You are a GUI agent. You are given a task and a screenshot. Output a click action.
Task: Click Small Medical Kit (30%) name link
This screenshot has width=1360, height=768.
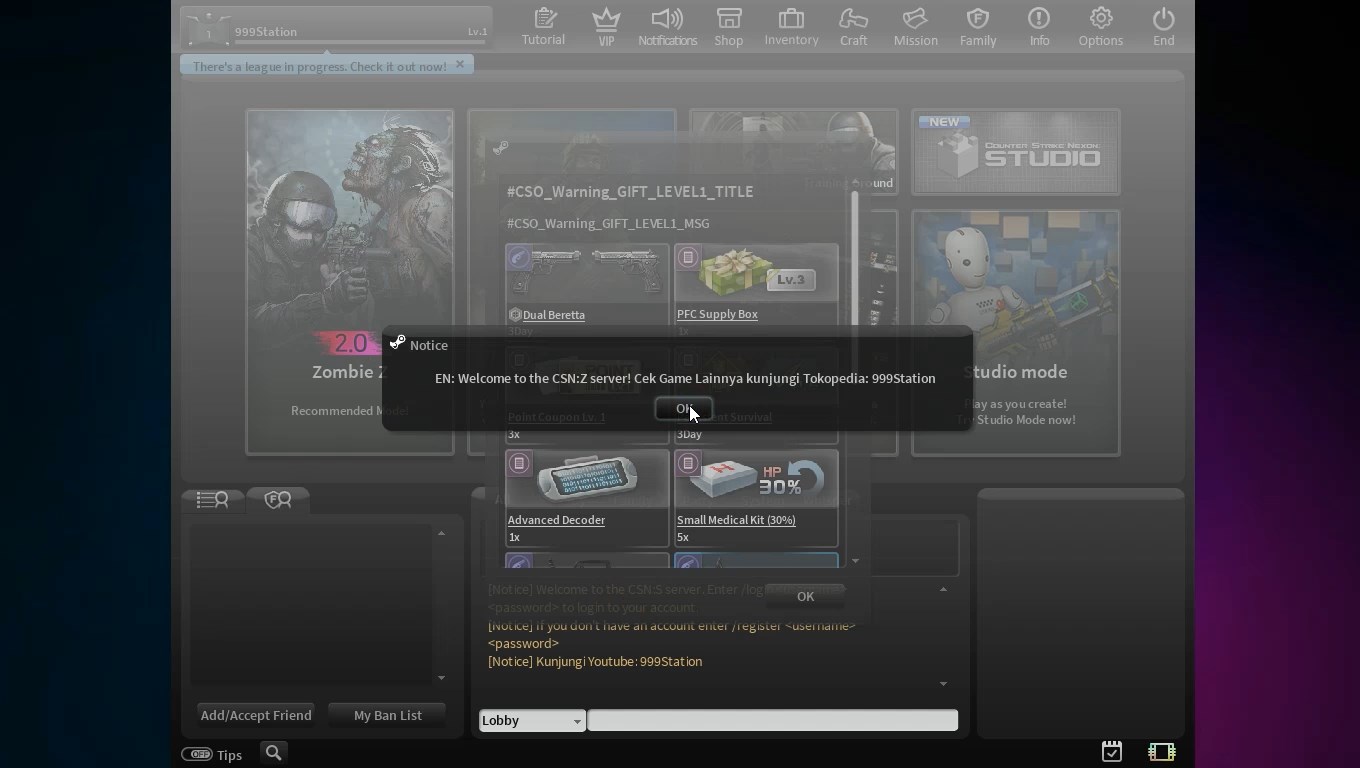tap(736, 520)
